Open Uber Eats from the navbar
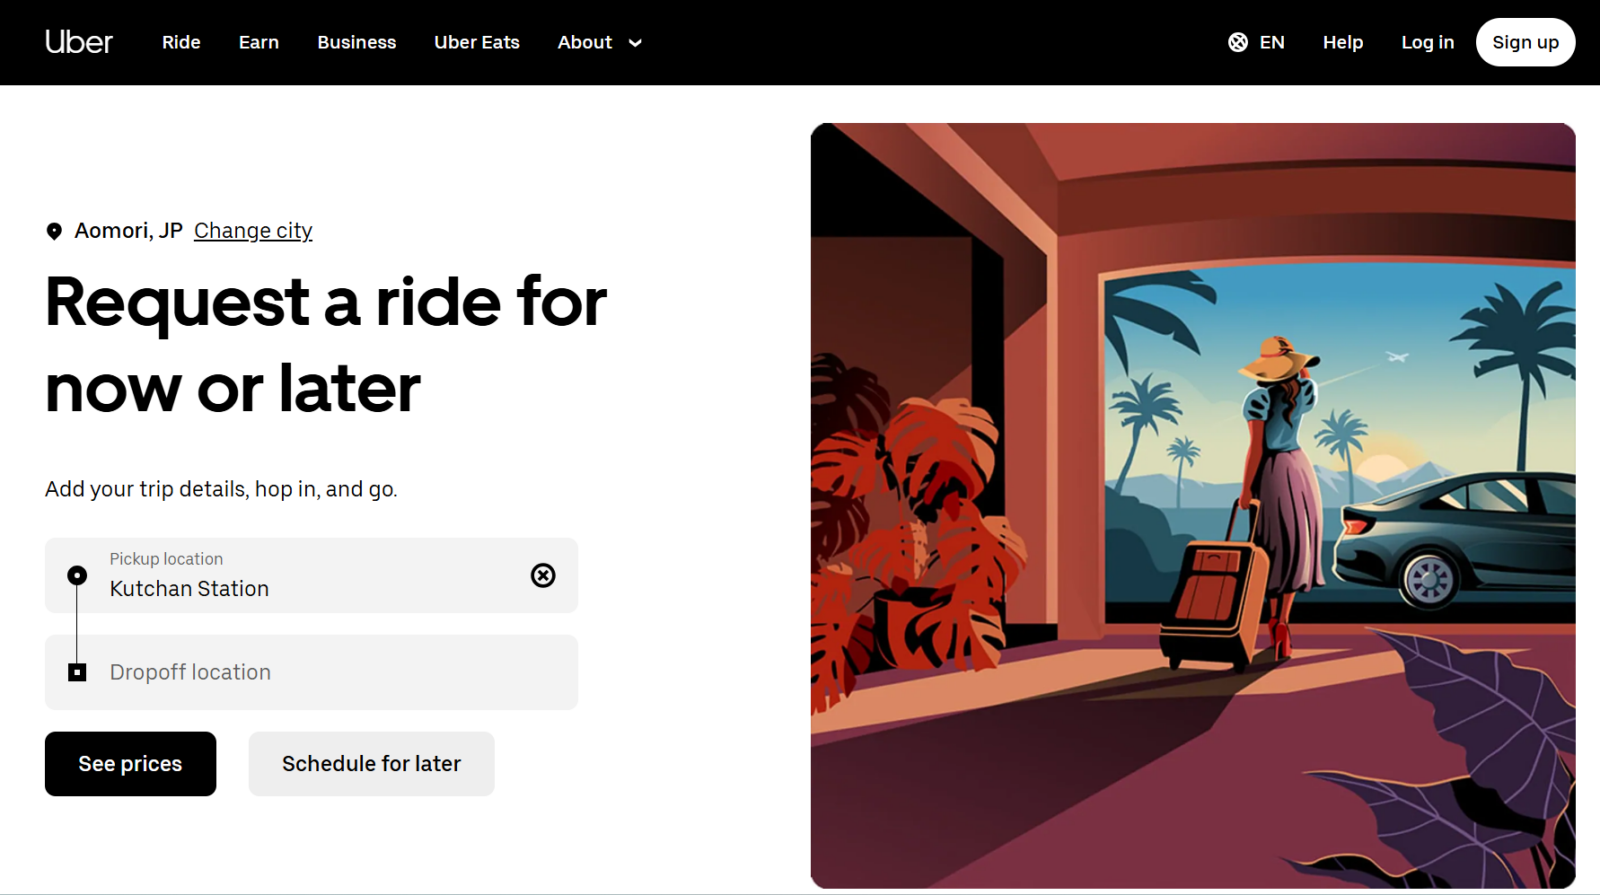 tap(477, 42)
